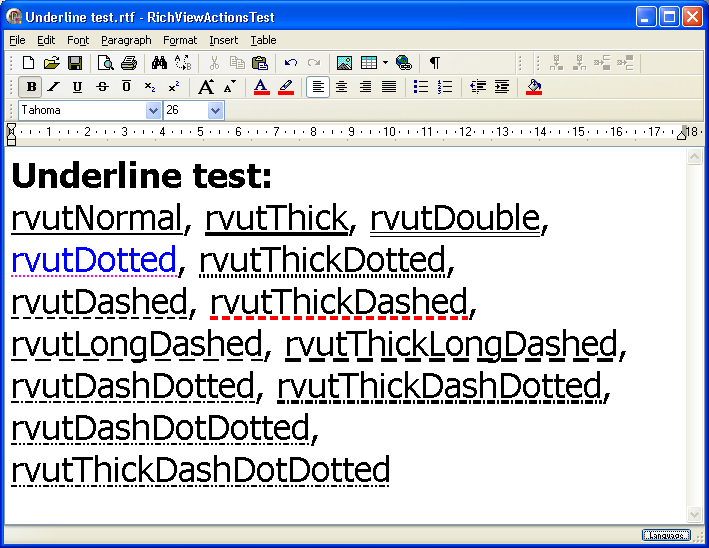Click the Undo arrow icon
Screen dimensions: 709x548
coord(291,63)
